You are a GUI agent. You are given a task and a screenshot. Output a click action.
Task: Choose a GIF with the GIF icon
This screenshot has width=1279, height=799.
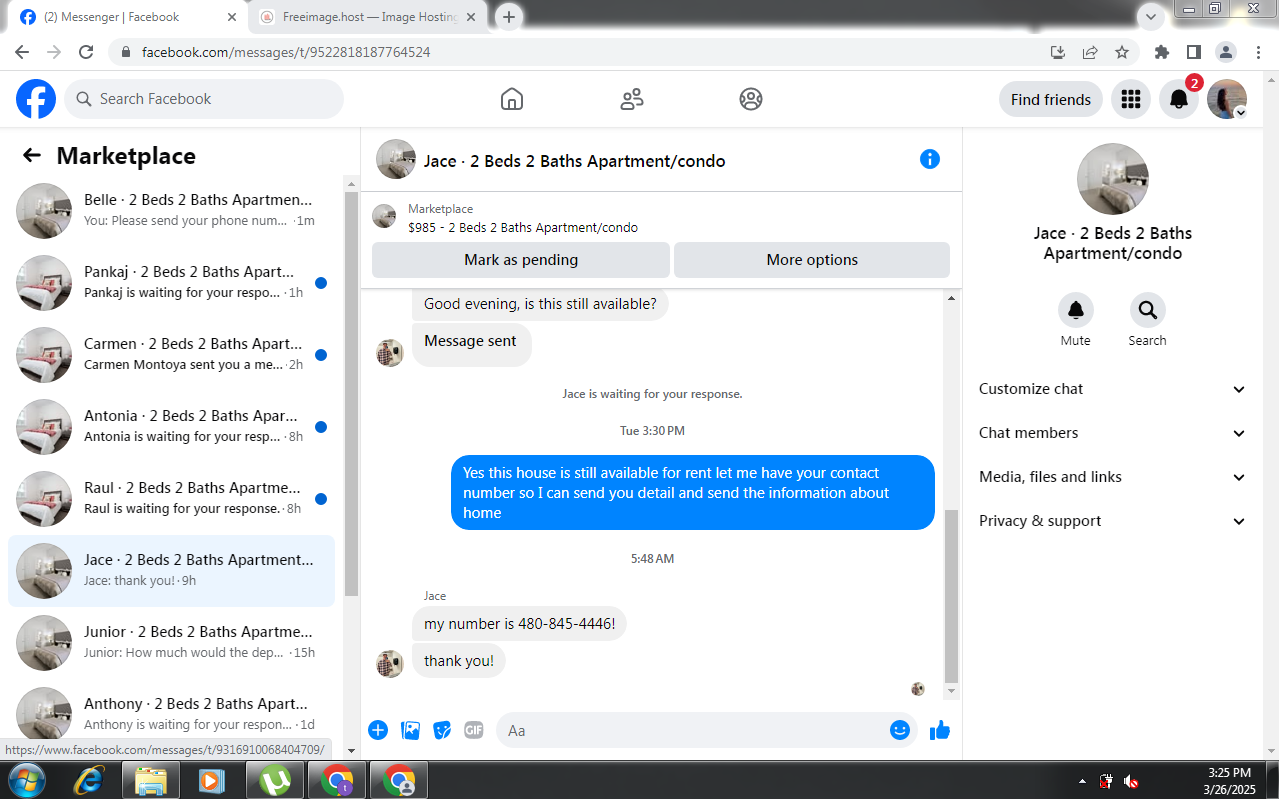tap(474, 730)
